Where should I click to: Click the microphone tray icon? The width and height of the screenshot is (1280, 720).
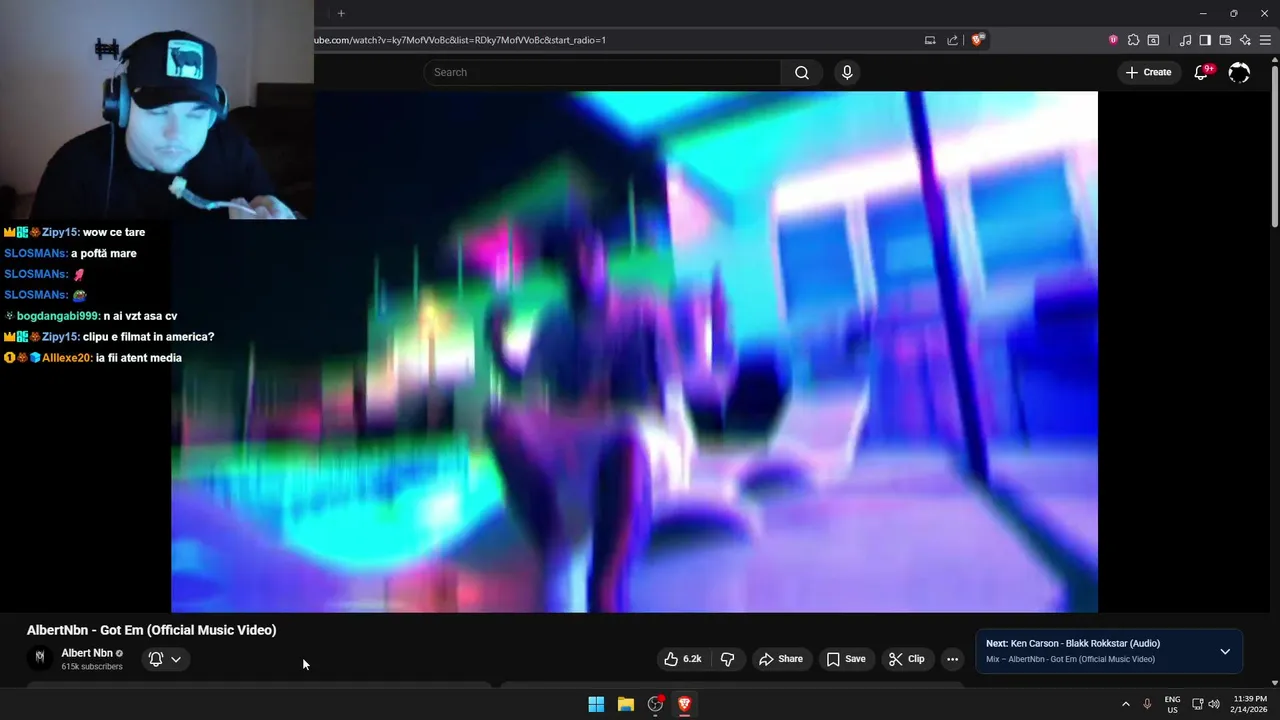pos(1147,704)
